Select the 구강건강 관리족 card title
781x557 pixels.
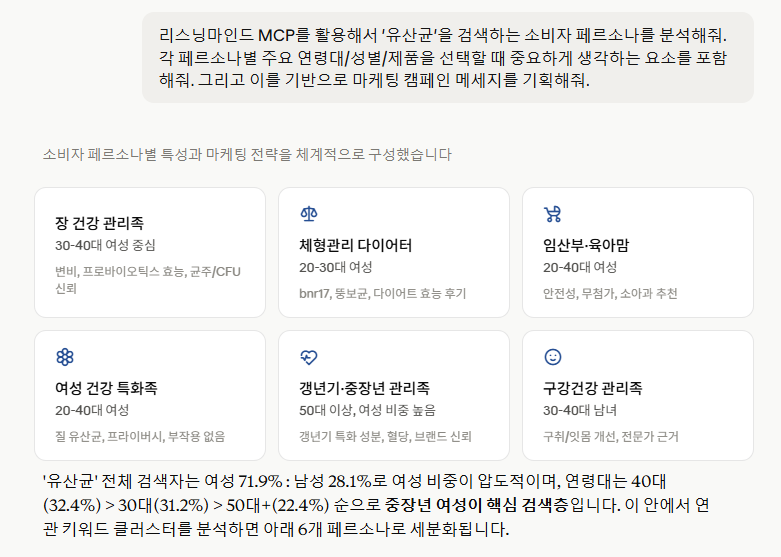coord(593,388)
